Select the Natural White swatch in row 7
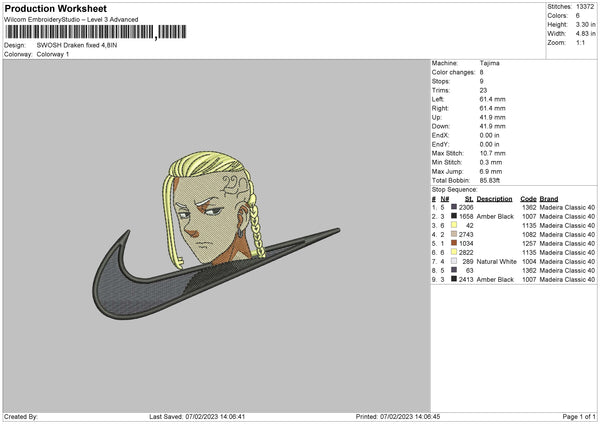This screenshot has width=600, height=424. (x=454, y=261)
